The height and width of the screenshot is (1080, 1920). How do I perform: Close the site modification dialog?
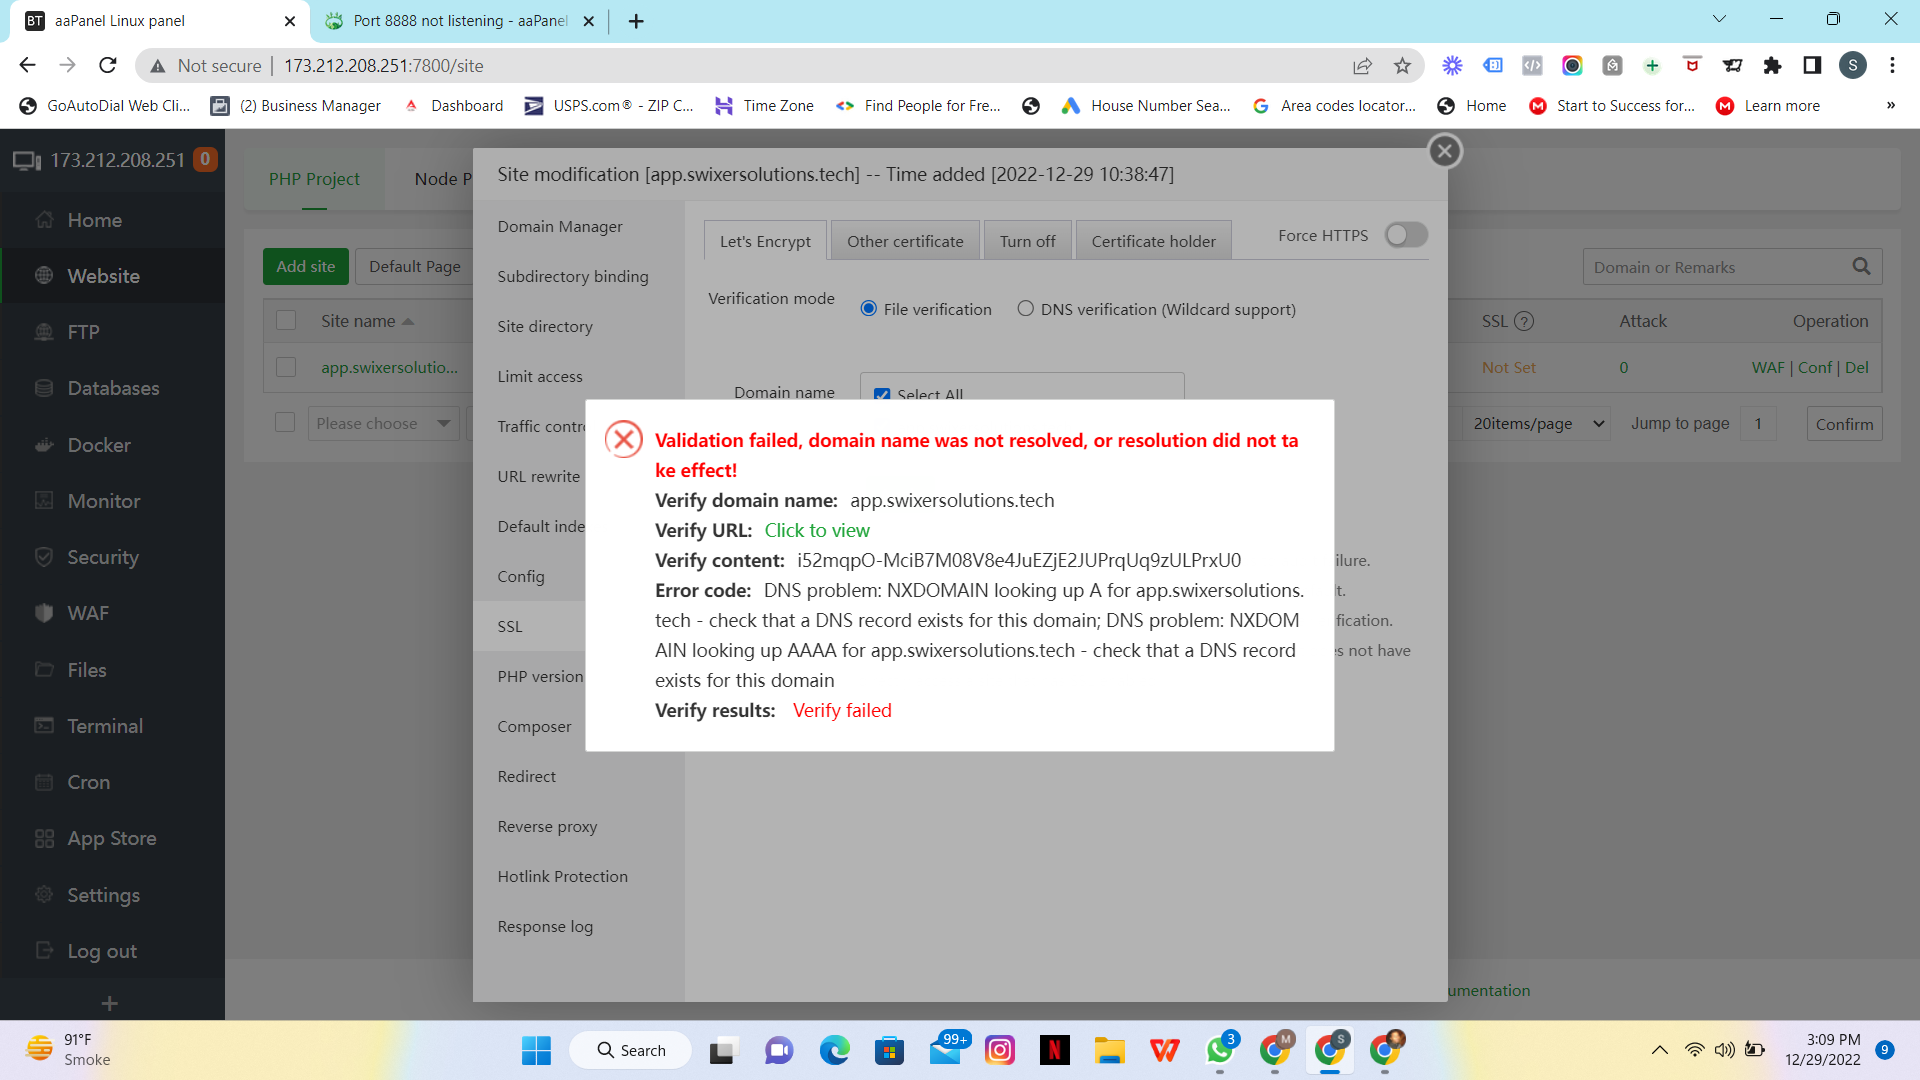1444,151
